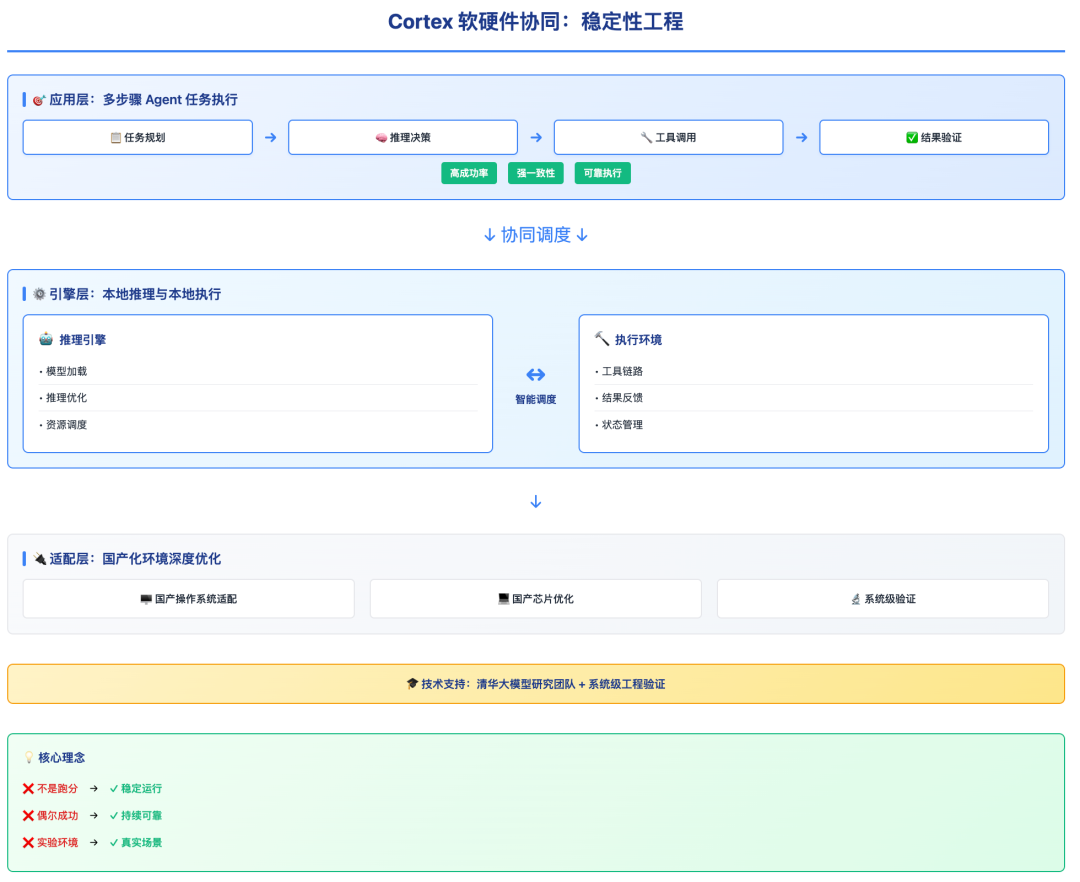Viewport: 1080px width, 882px height.
Task: Click the target icon beside 应用层
Action: [39, 100]
